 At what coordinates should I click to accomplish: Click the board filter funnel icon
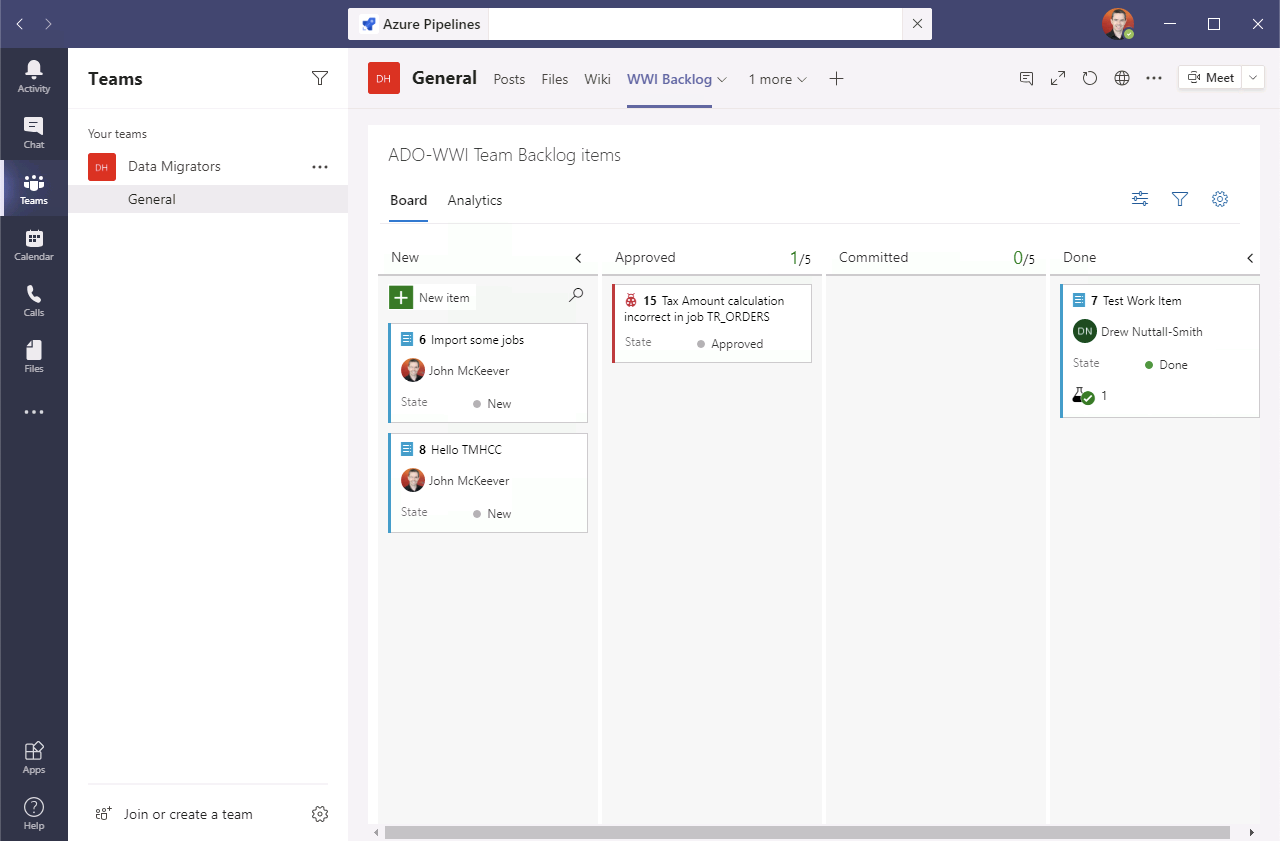click(x=1180, y=199)
